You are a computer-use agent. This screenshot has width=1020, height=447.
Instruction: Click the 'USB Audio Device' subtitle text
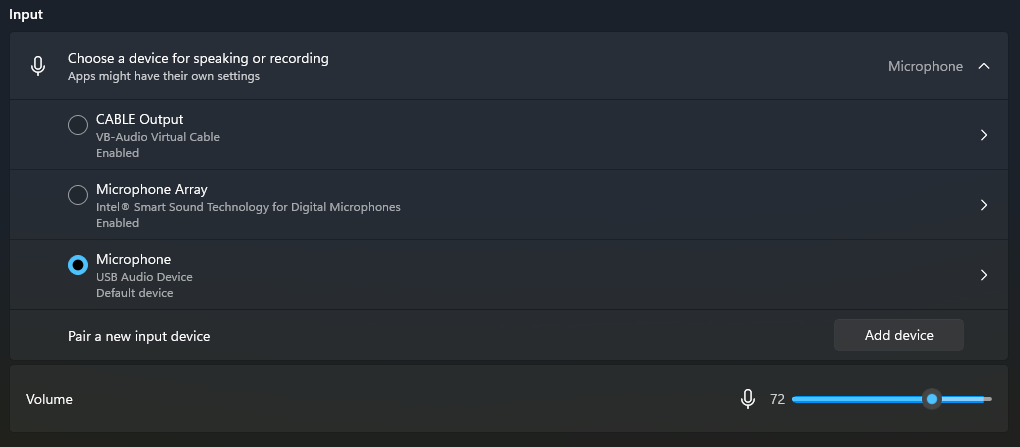pos(144,277)
